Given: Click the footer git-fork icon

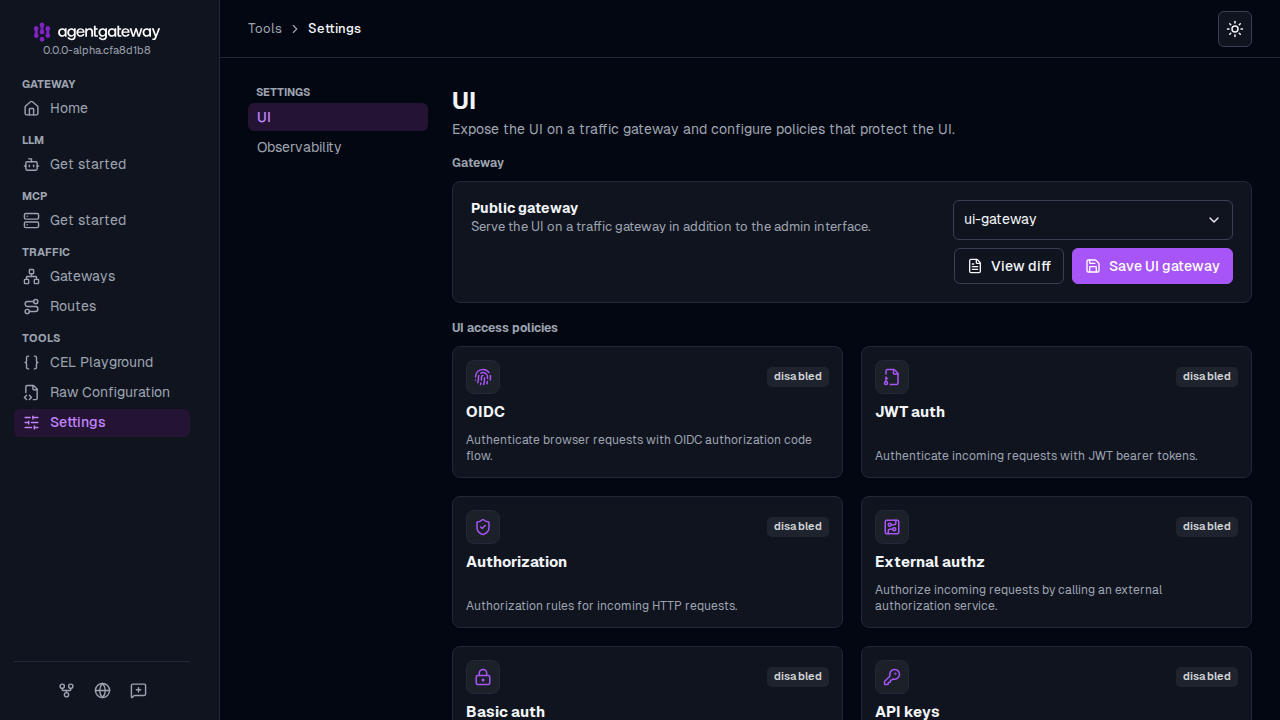Looking at the screenshot, I should click(x=66, y=690).
